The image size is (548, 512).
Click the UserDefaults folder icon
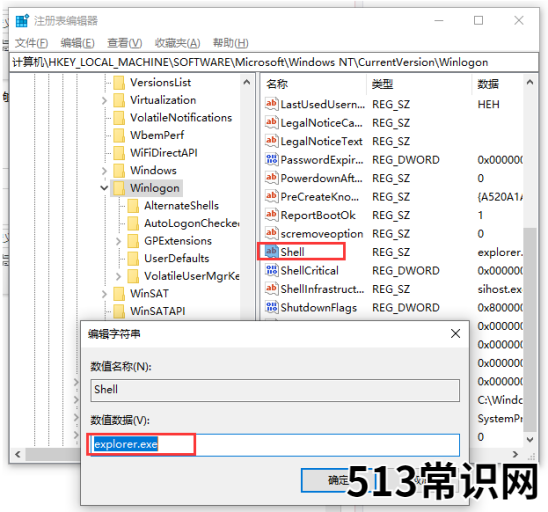(133, 259)
